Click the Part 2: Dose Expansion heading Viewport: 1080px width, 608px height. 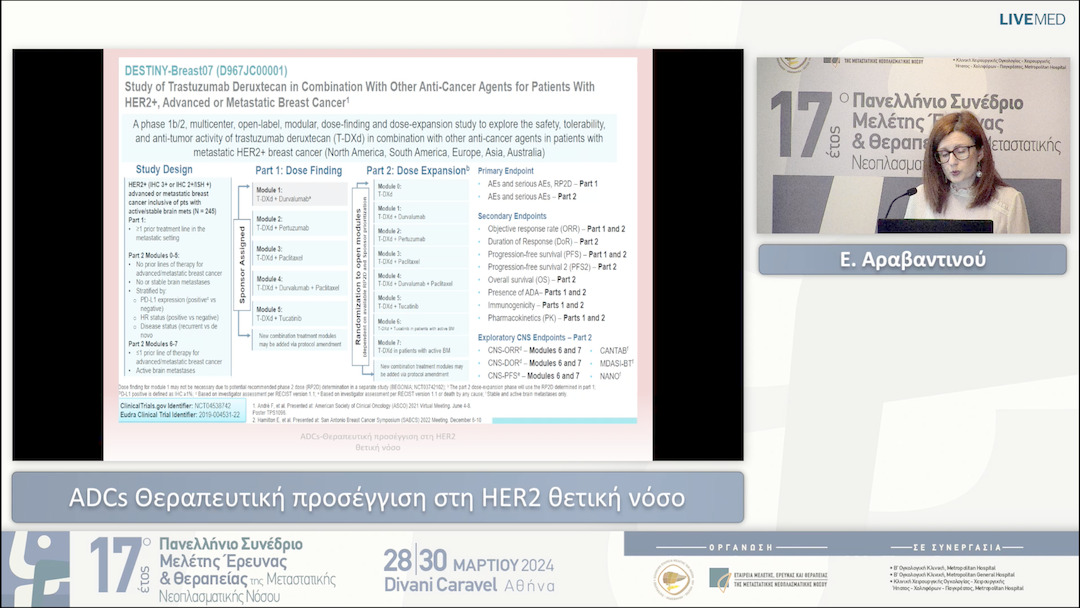click(x=417, y=170)
